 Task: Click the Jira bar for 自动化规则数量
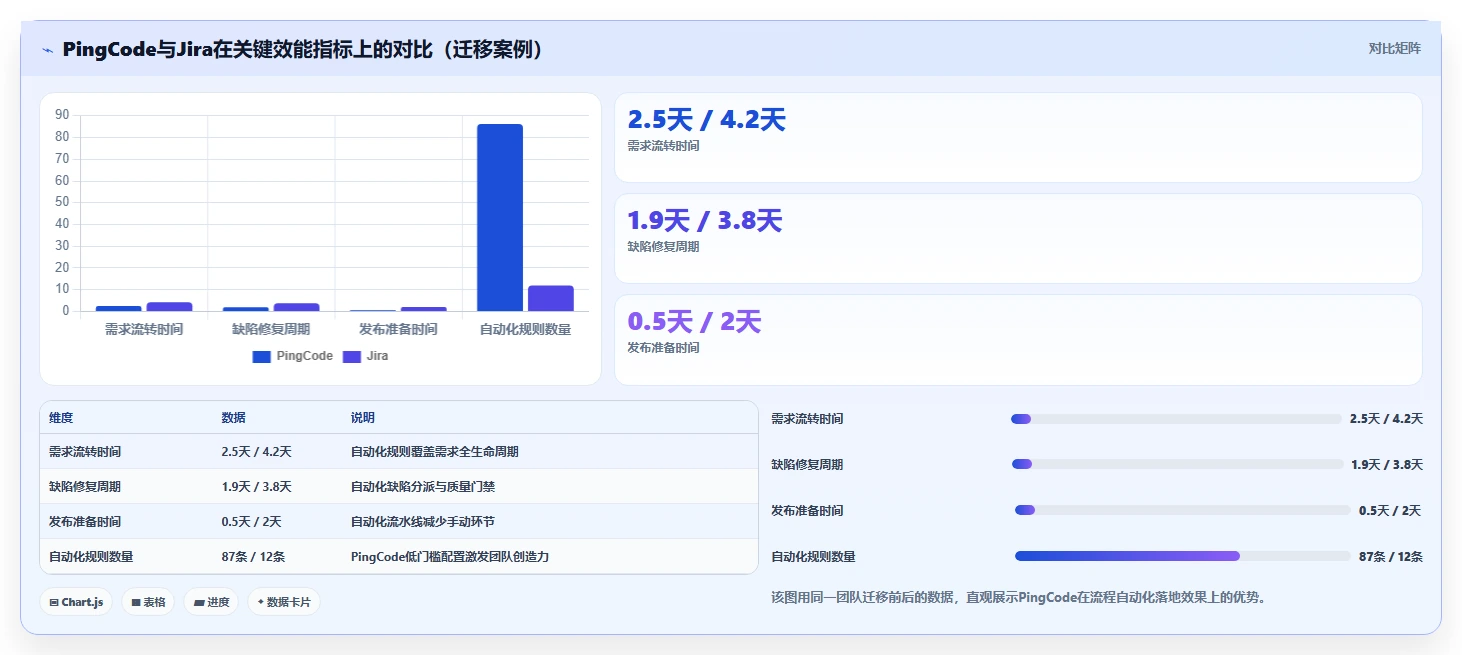(551, 298)
